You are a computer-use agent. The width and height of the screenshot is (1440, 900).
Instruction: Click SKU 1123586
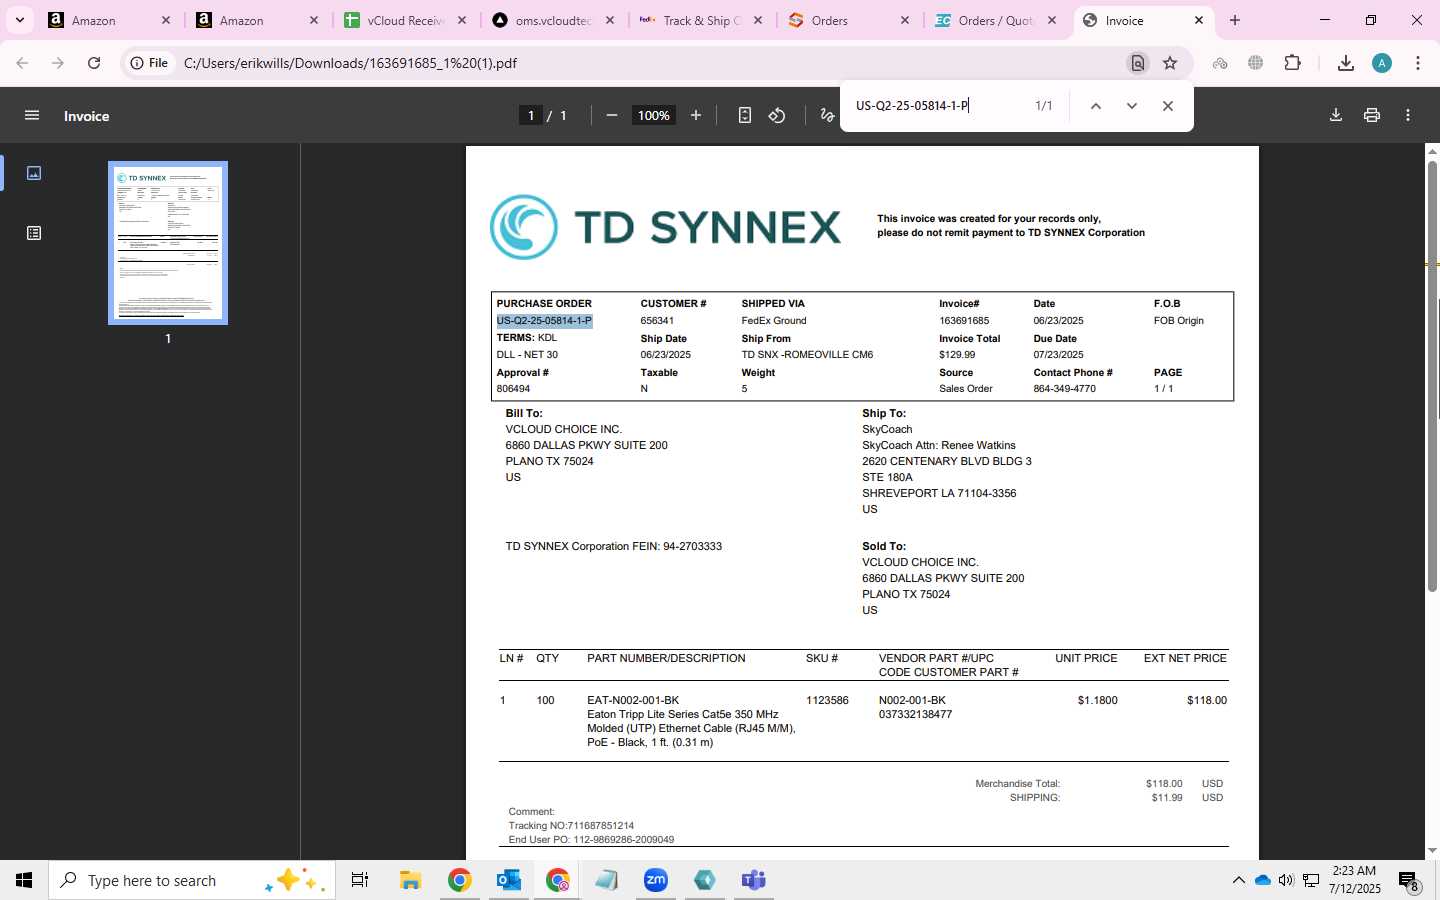pos(827,700)
